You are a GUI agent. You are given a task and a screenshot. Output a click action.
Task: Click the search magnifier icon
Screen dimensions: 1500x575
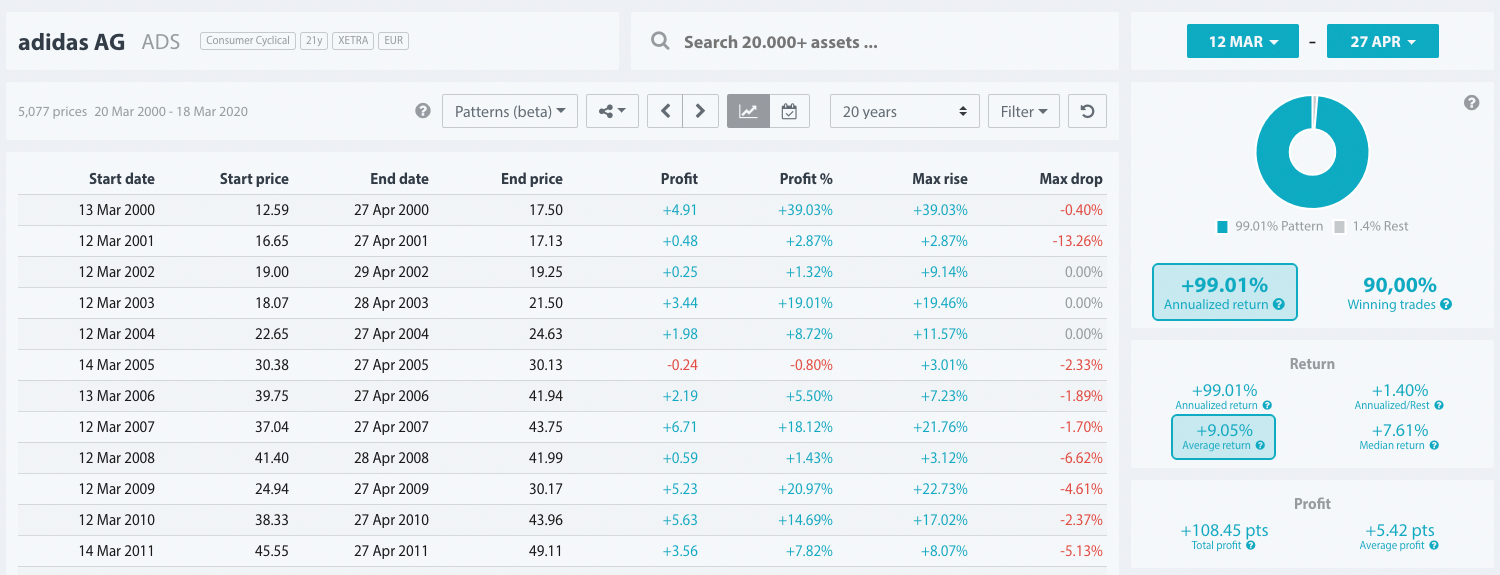click(660, 42)
